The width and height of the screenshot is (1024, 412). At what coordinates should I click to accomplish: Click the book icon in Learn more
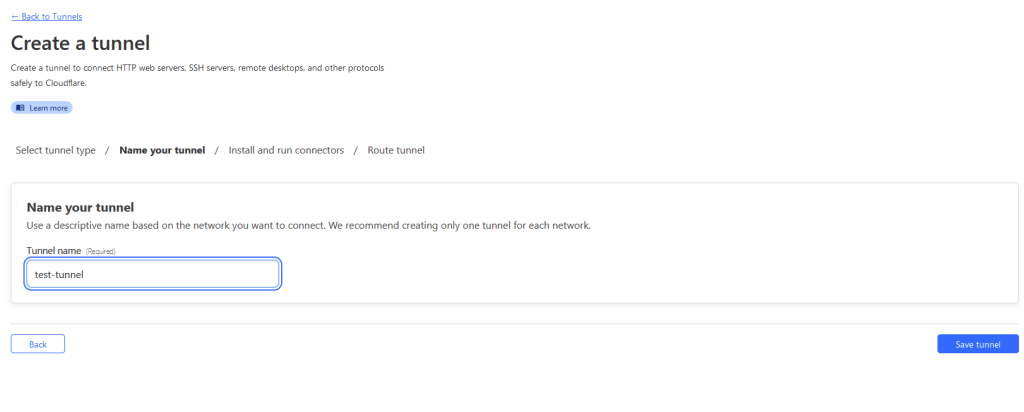pyautogui.click(x=20, y=108)
